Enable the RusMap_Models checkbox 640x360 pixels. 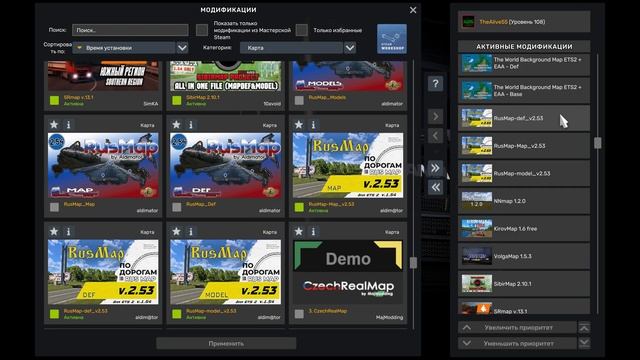[299, 100]
